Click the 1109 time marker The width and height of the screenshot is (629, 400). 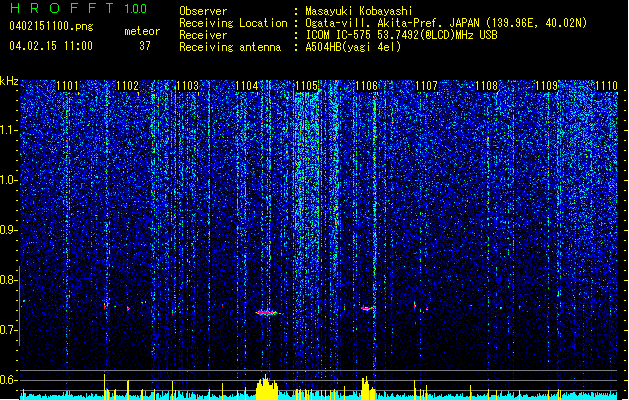(547, 86)
